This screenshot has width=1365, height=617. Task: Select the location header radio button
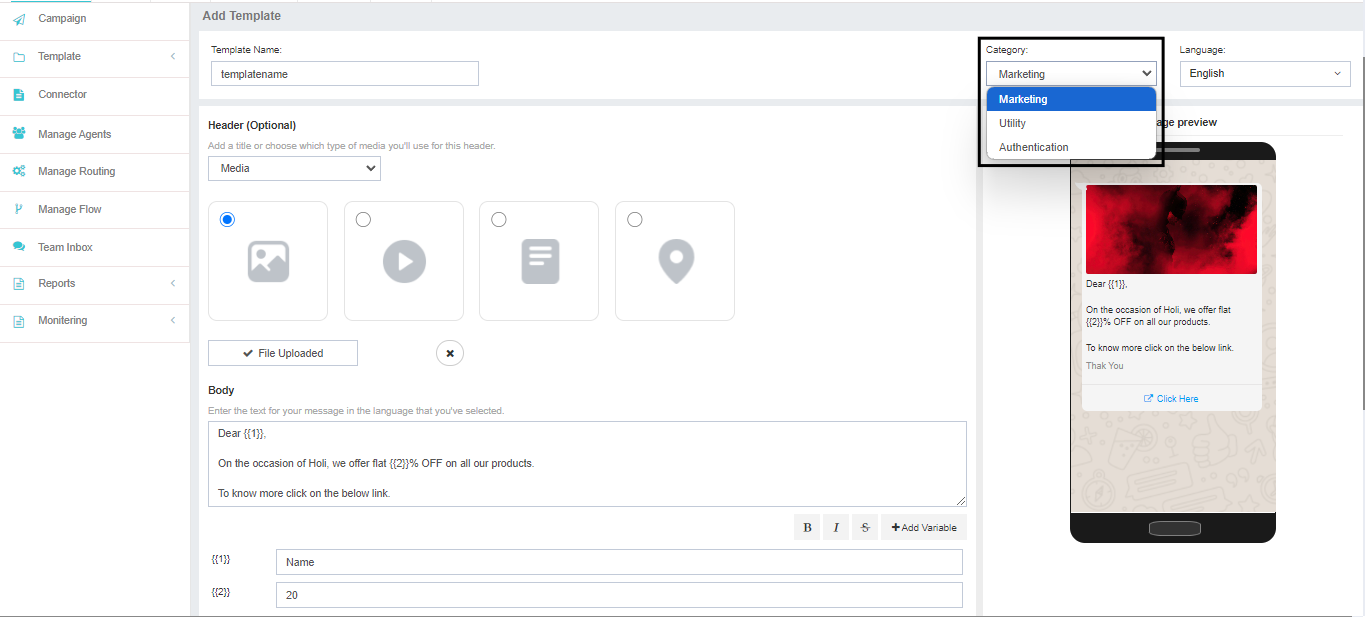tap(634, 220)
